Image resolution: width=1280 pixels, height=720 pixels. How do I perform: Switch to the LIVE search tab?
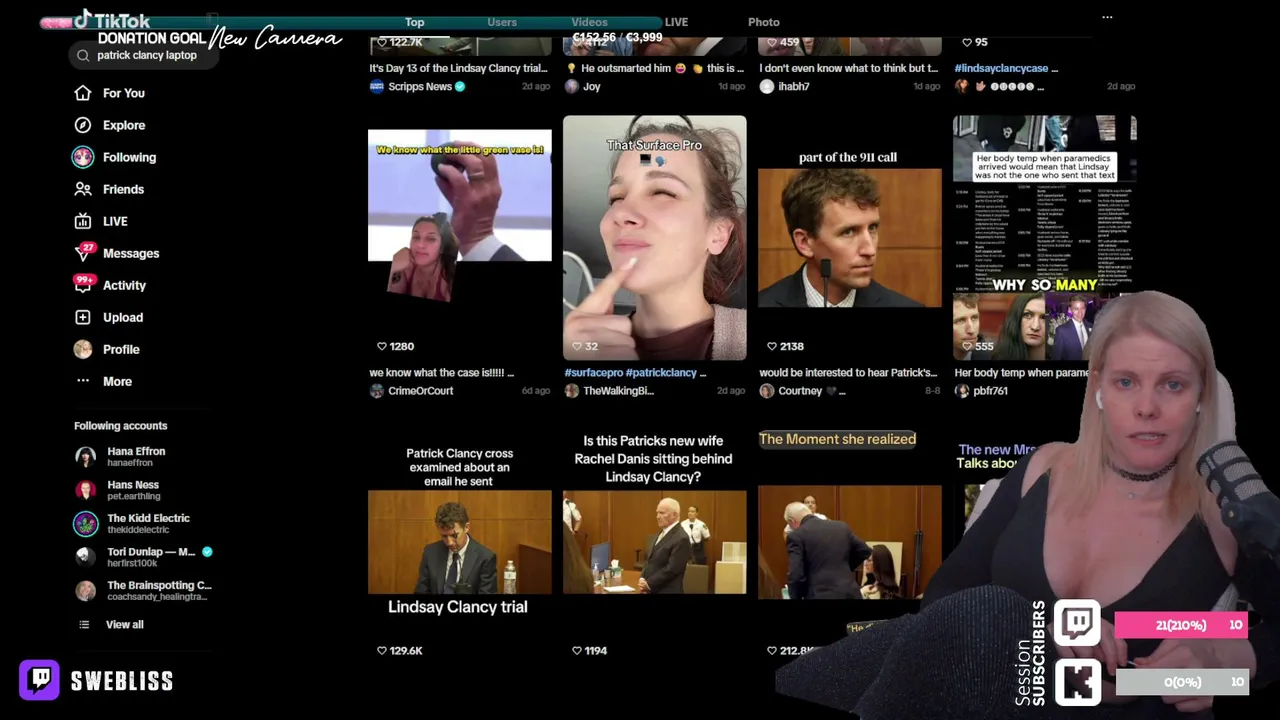coord(676,22)
